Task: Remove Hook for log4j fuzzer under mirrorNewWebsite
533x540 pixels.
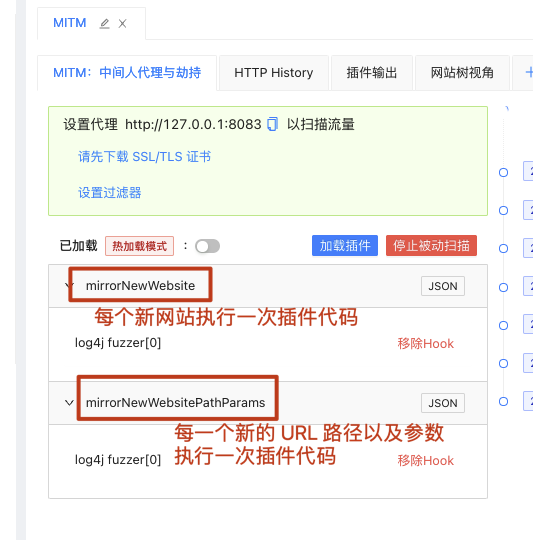Action: tap(426, 344)
